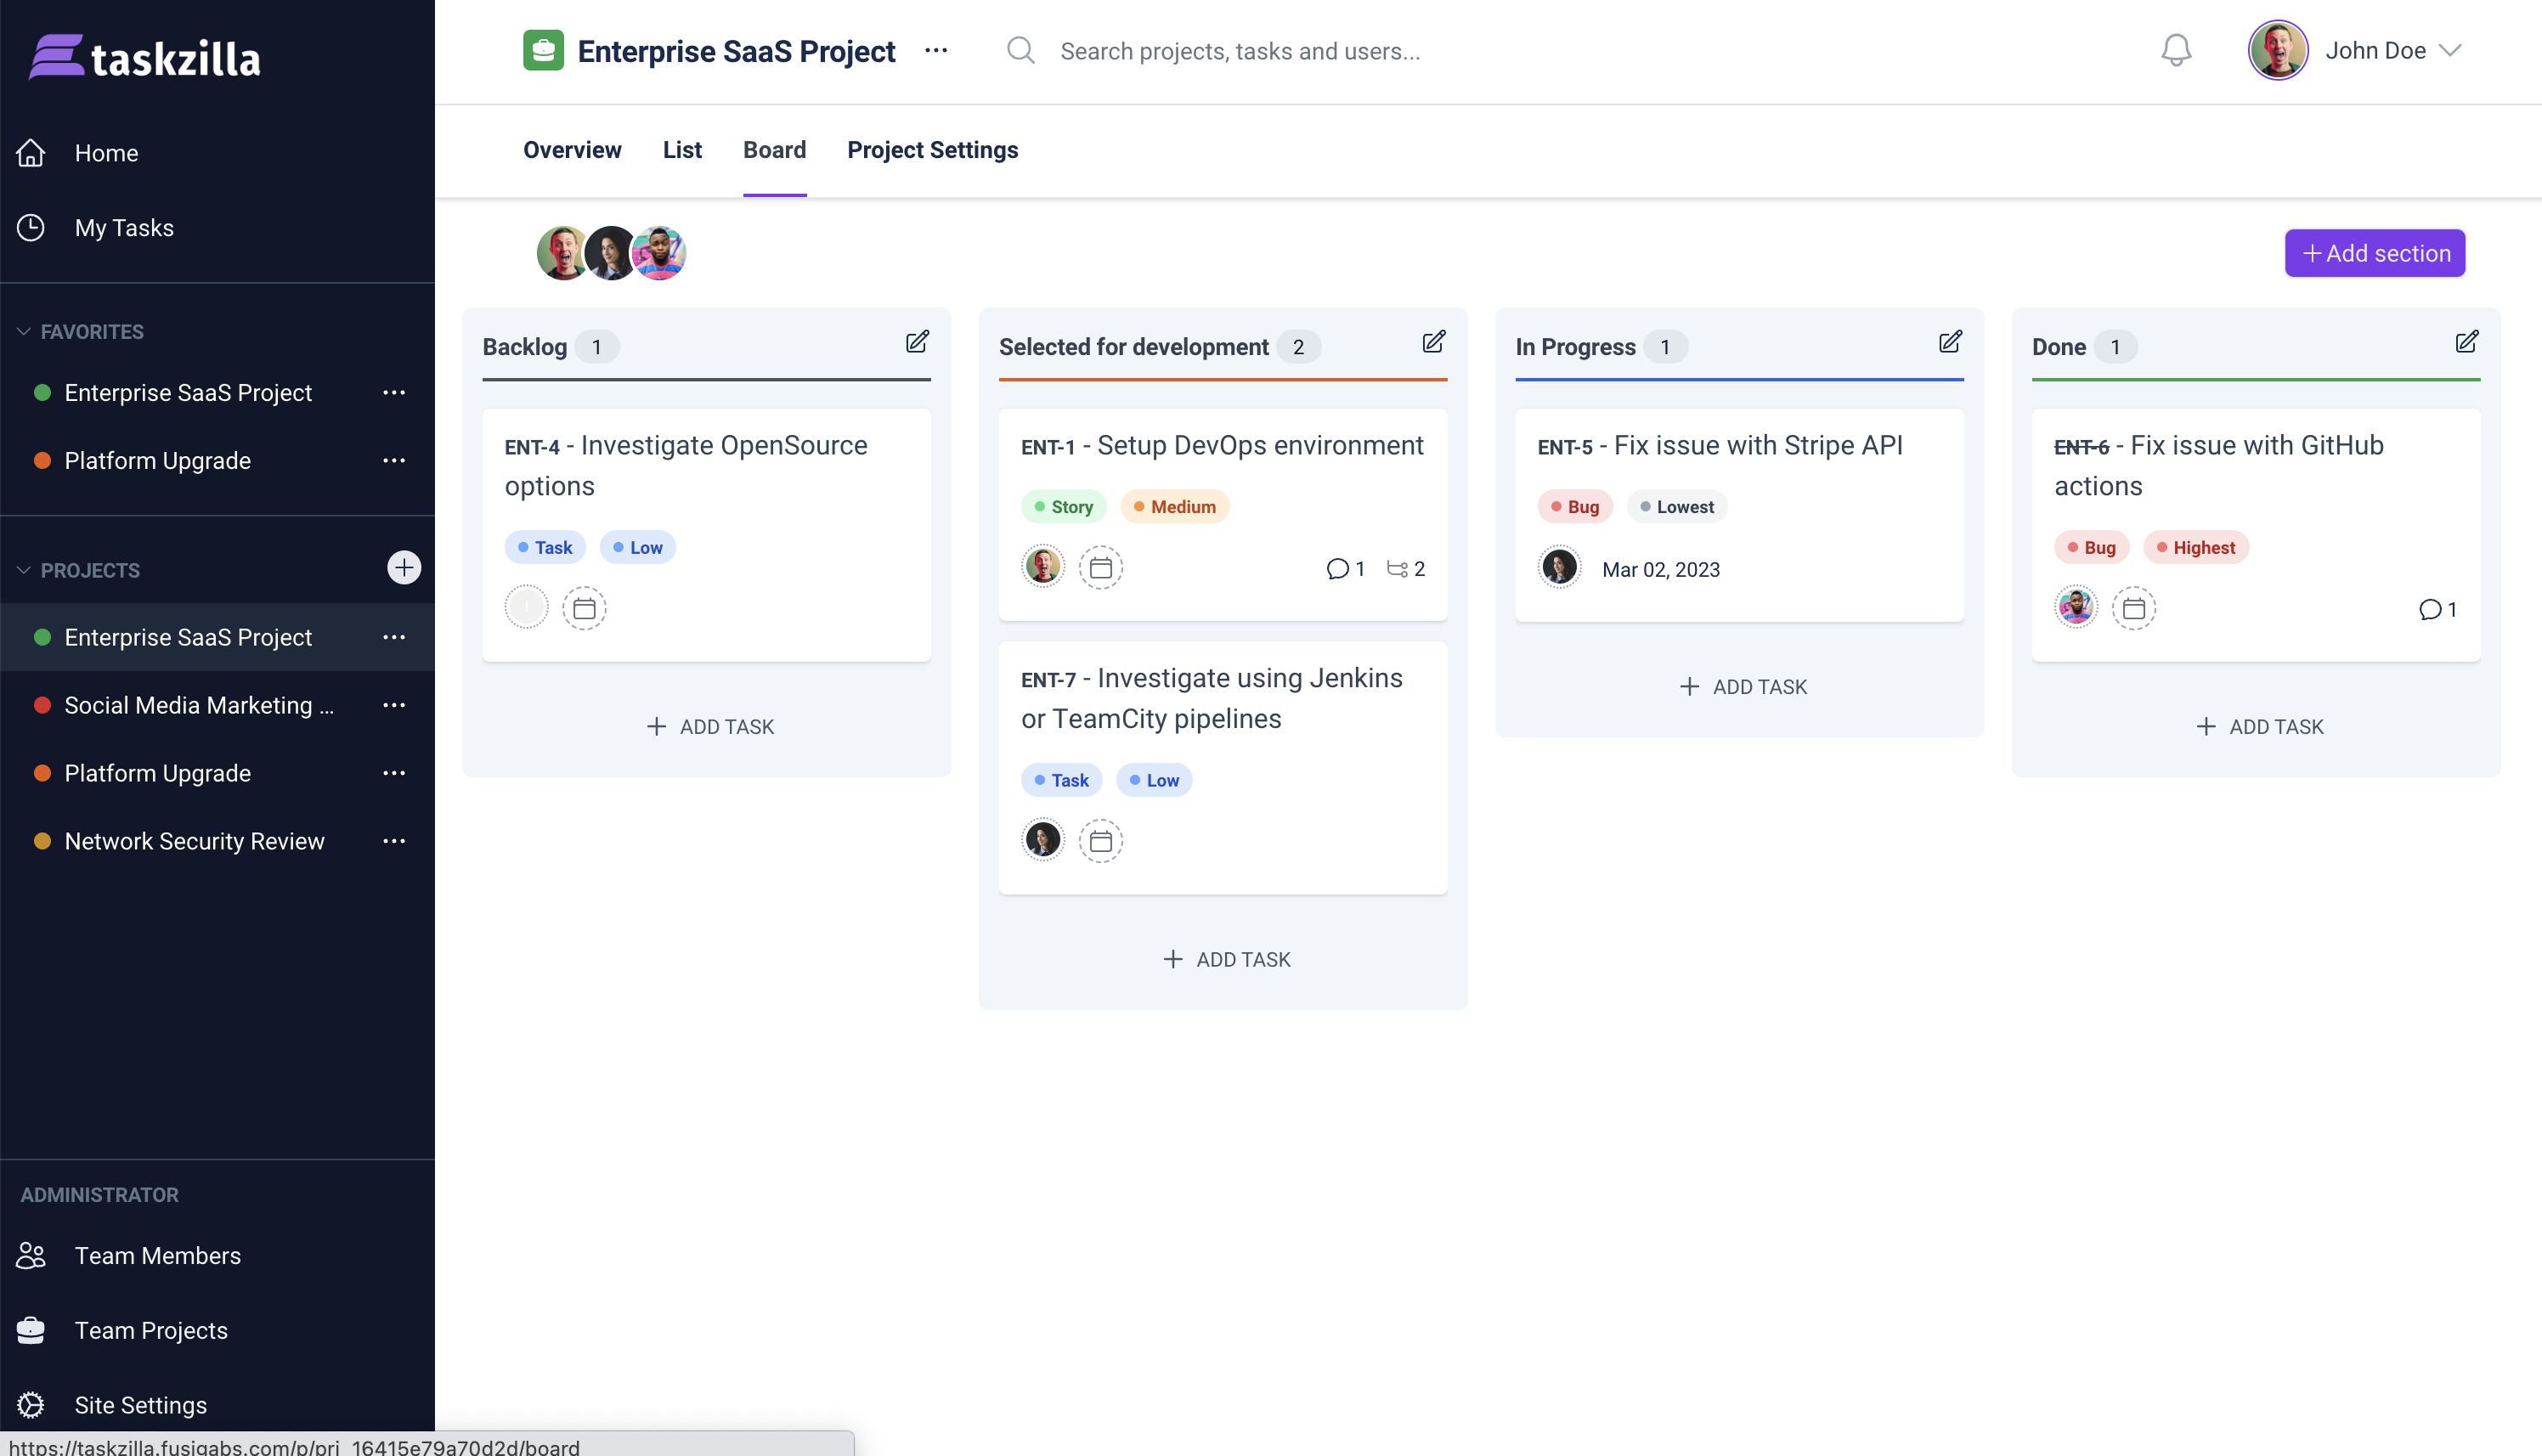Click the search projects input field
Screen dimensions: 2542x1456
pos(1240,51)
